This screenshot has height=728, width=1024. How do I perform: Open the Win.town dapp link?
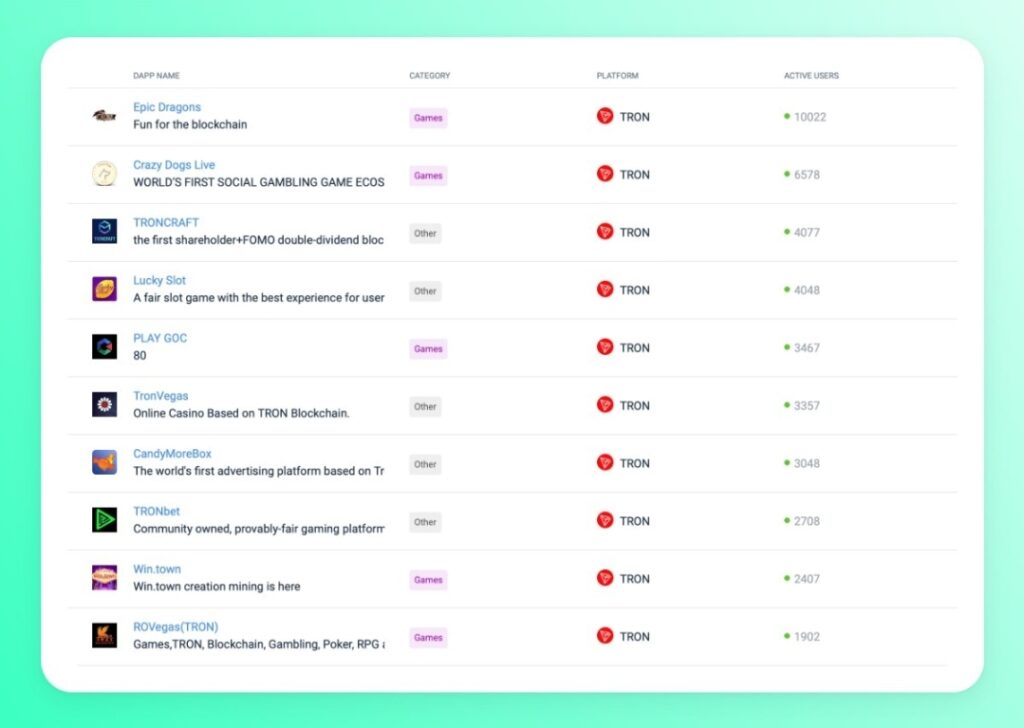(x=157, y=569)
